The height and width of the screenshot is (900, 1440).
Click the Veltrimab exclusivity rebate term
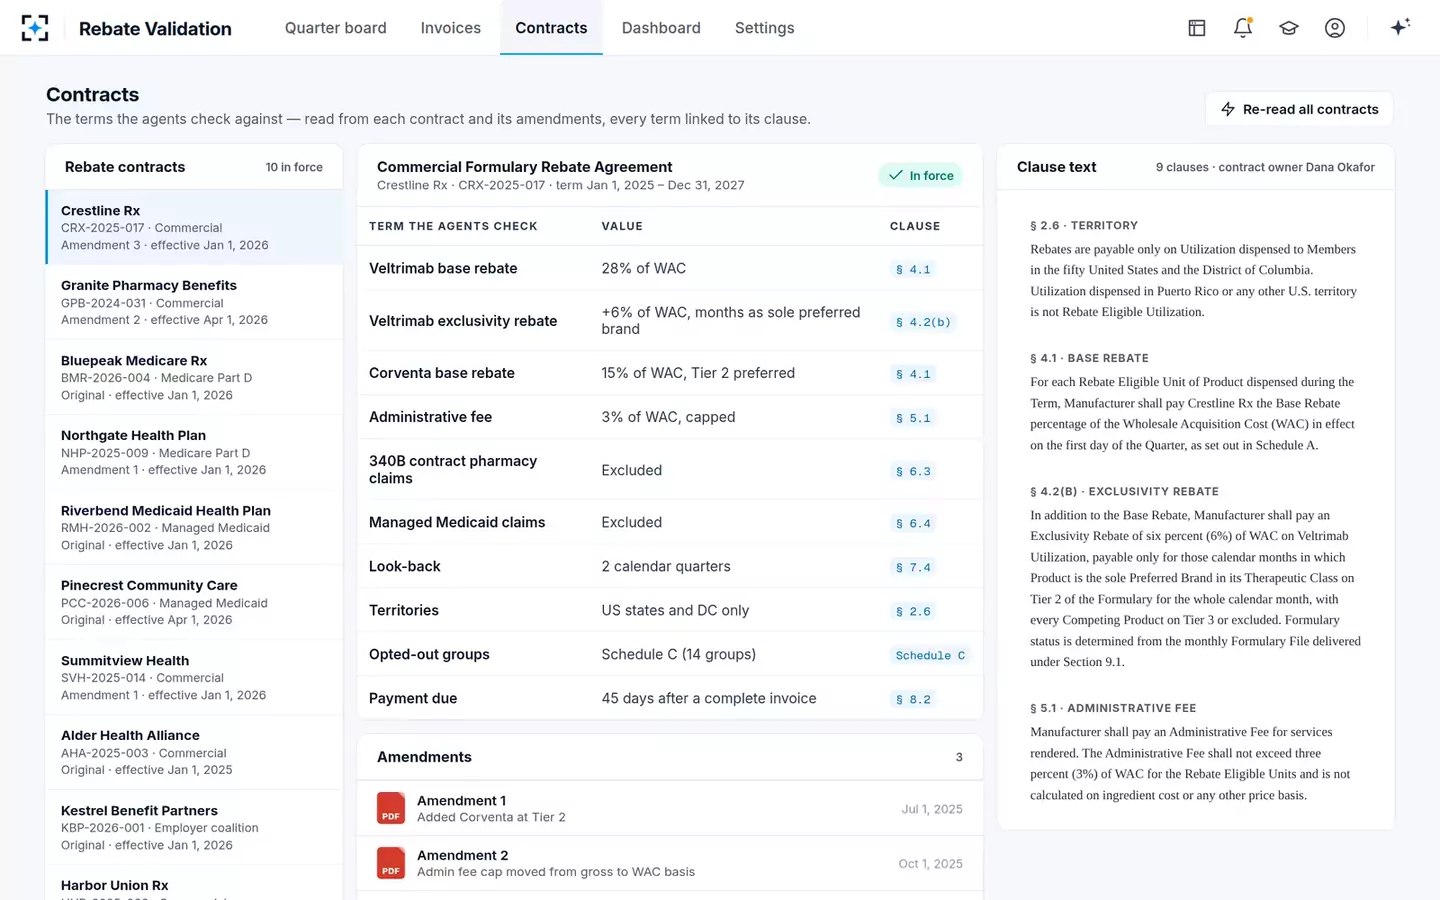pos(463,321)
